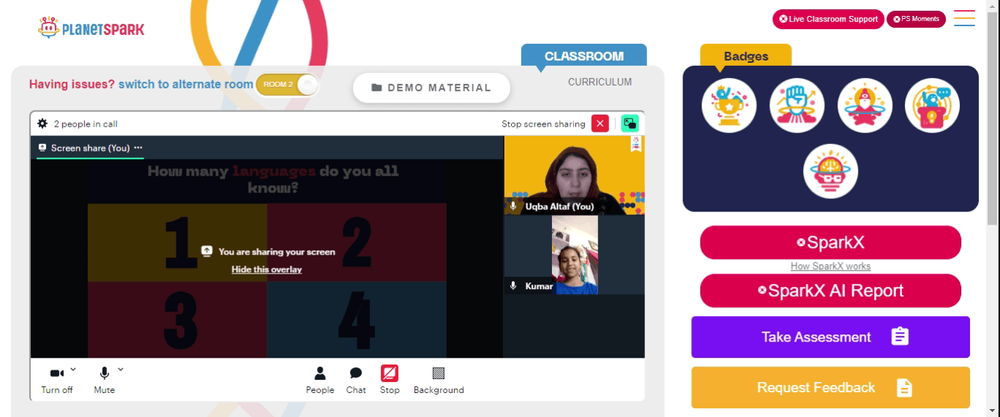Open Screen share three-dots options
The height and width of the screenshot is (417, 1000).
(x=138, y=148)
